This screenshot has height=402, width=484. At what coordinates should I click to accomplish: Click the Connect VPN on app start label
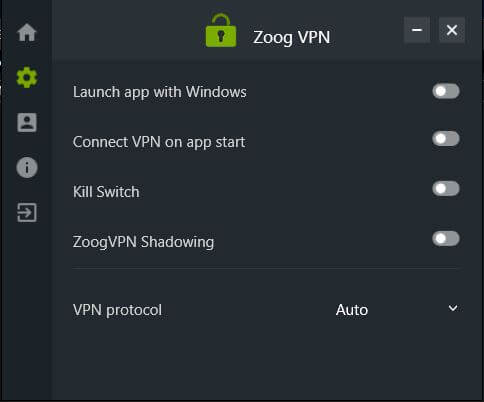pos(159,142)
